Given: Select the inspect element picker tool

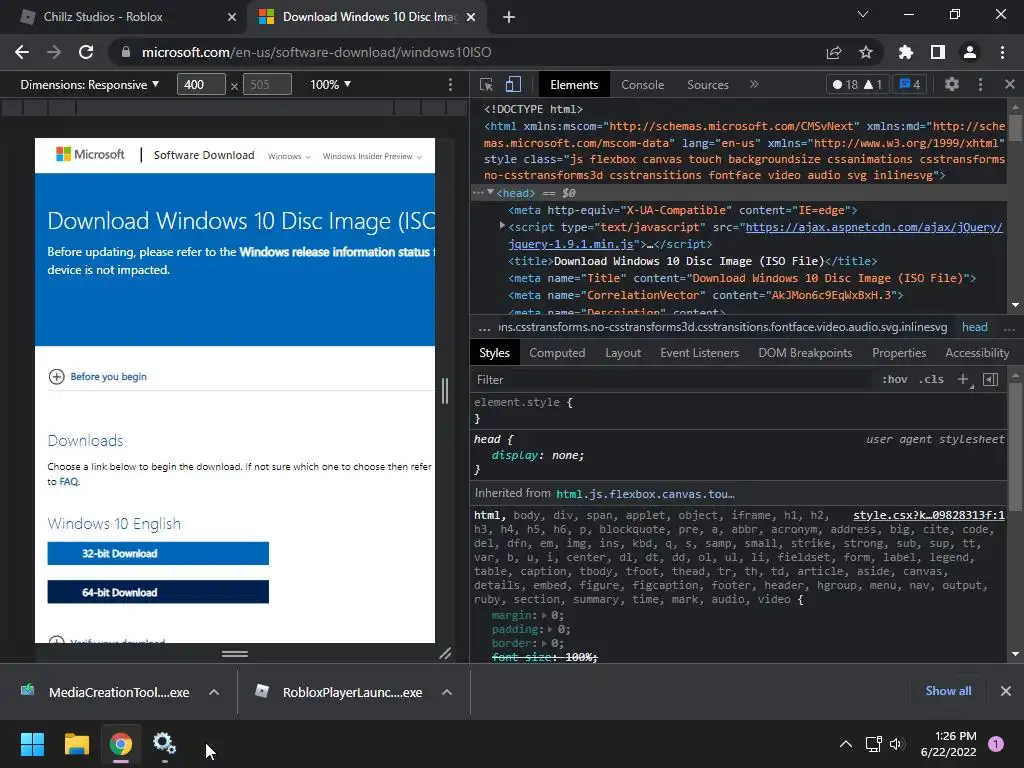Looking at the screenshot, I should point(486,84).
